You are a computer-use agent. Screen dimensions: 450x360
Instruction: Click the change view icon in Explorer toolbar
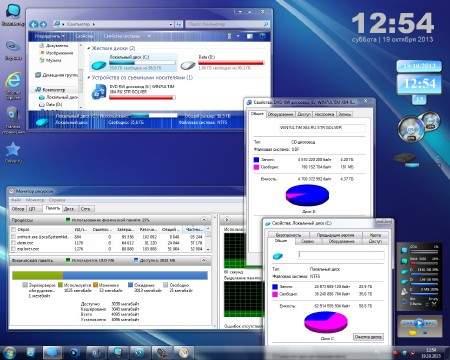pos(229,36)
